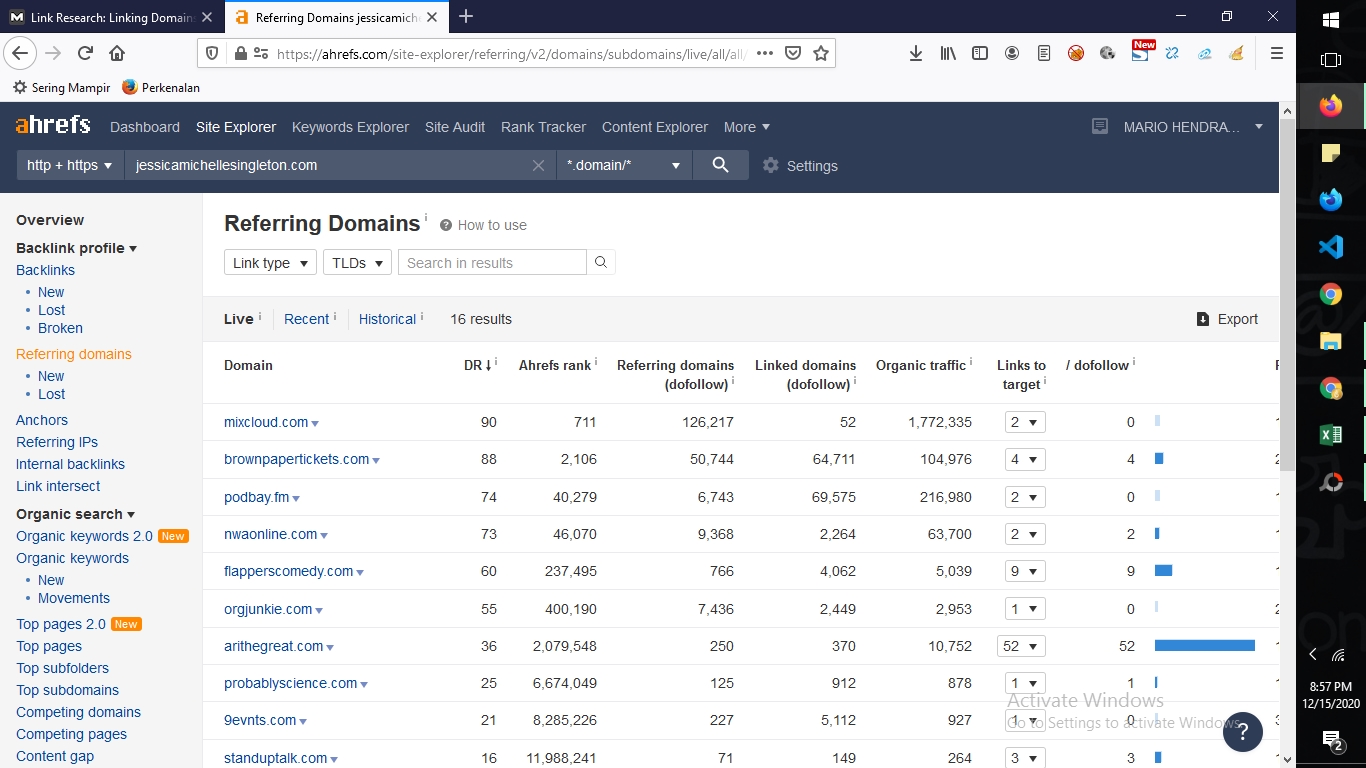Go back to previous page
The width and height of the screenshot is (1366, 768).
[x=20, y=54]
